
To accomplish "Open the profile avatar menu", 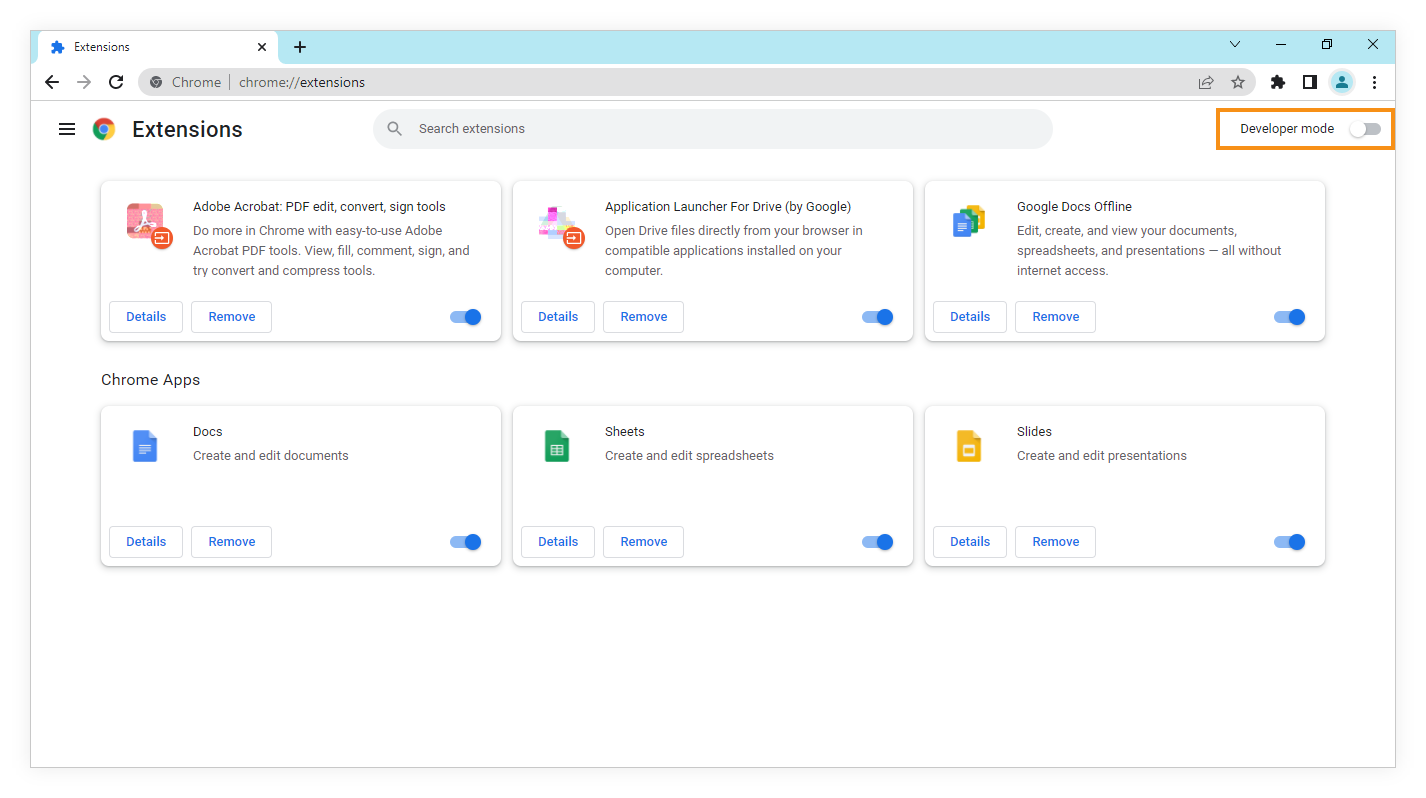I will point(1342,82).
